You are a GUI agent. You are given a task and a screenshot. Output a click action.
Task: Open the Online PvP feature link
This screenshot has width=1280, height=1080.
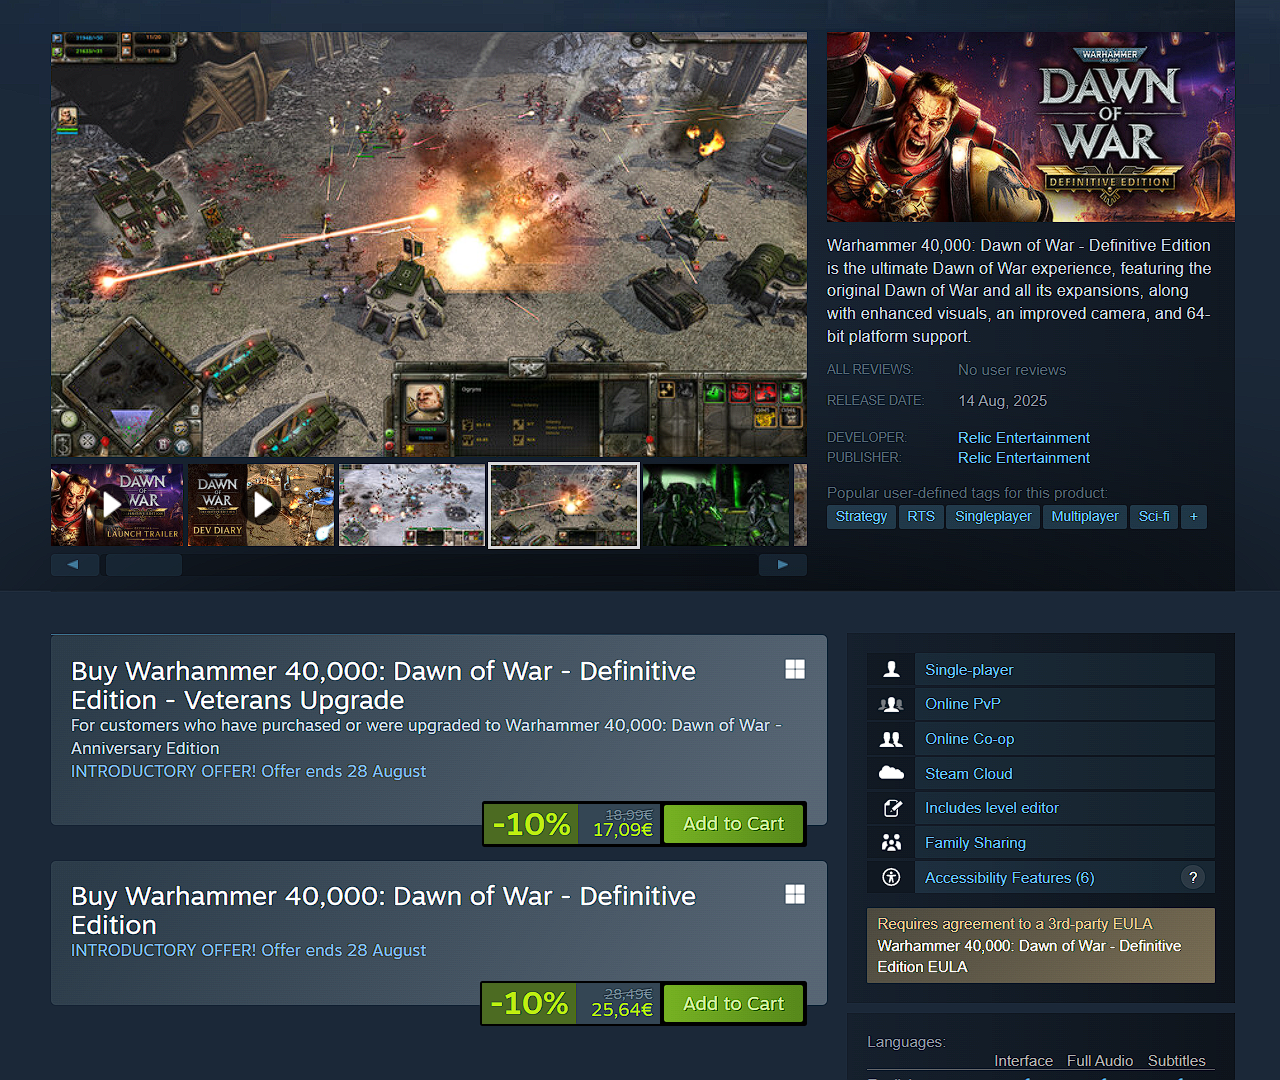pyautogui.click(x=963, y=704)
